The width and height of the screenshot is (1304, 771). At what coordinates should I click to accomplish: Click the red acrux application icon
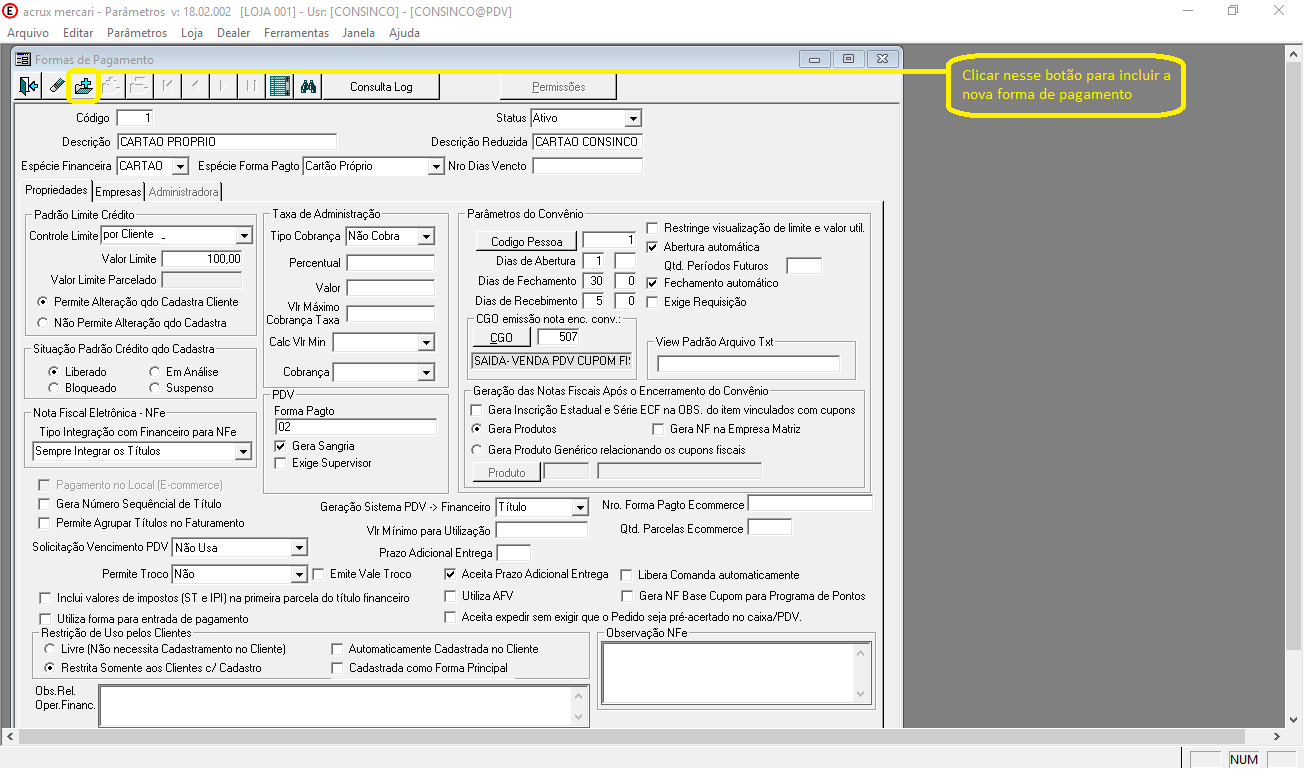pos(11,11)
